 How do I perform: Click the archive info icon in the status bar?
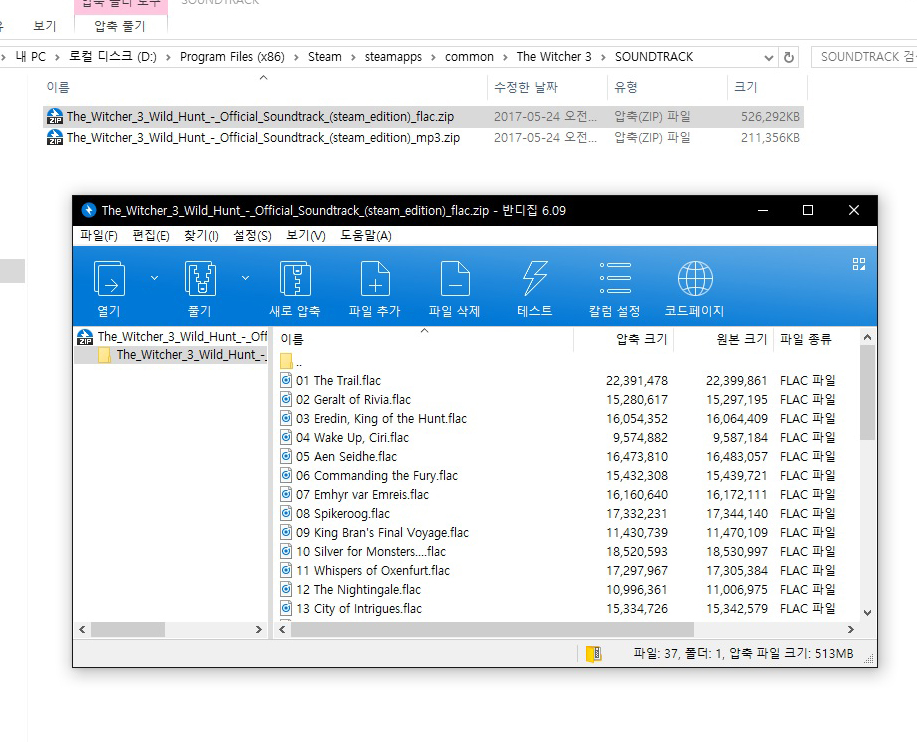594,654
